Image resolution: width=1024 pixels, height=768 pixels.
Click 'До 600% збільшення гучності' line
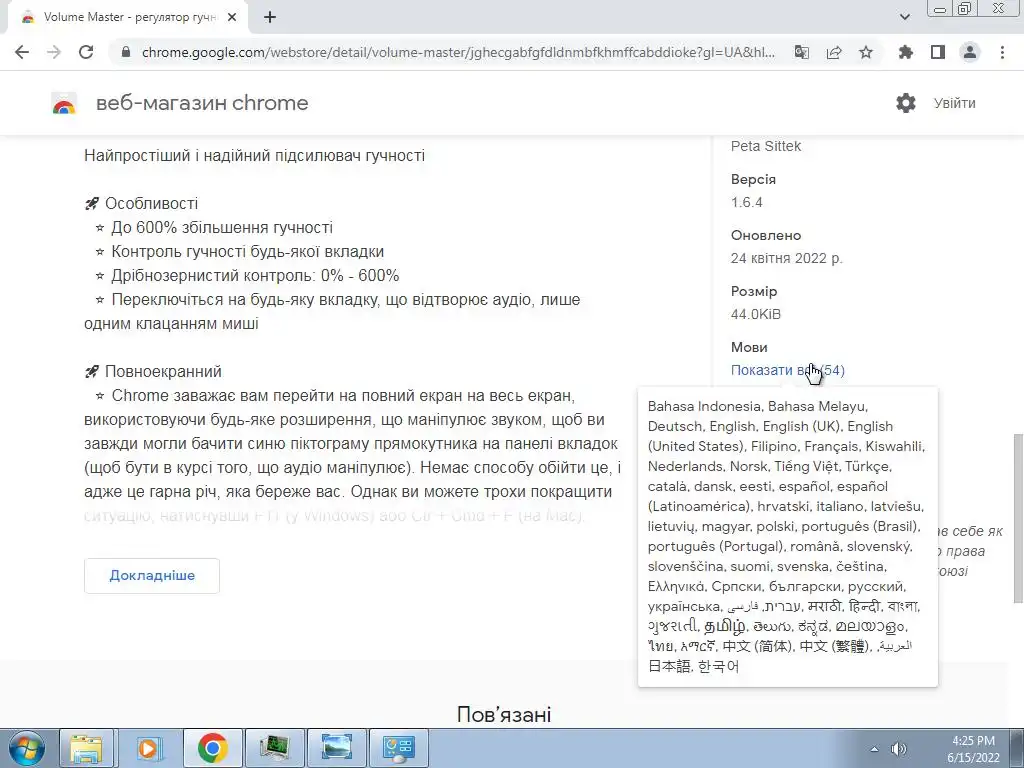pyautogui.click(x=221, y=227)
